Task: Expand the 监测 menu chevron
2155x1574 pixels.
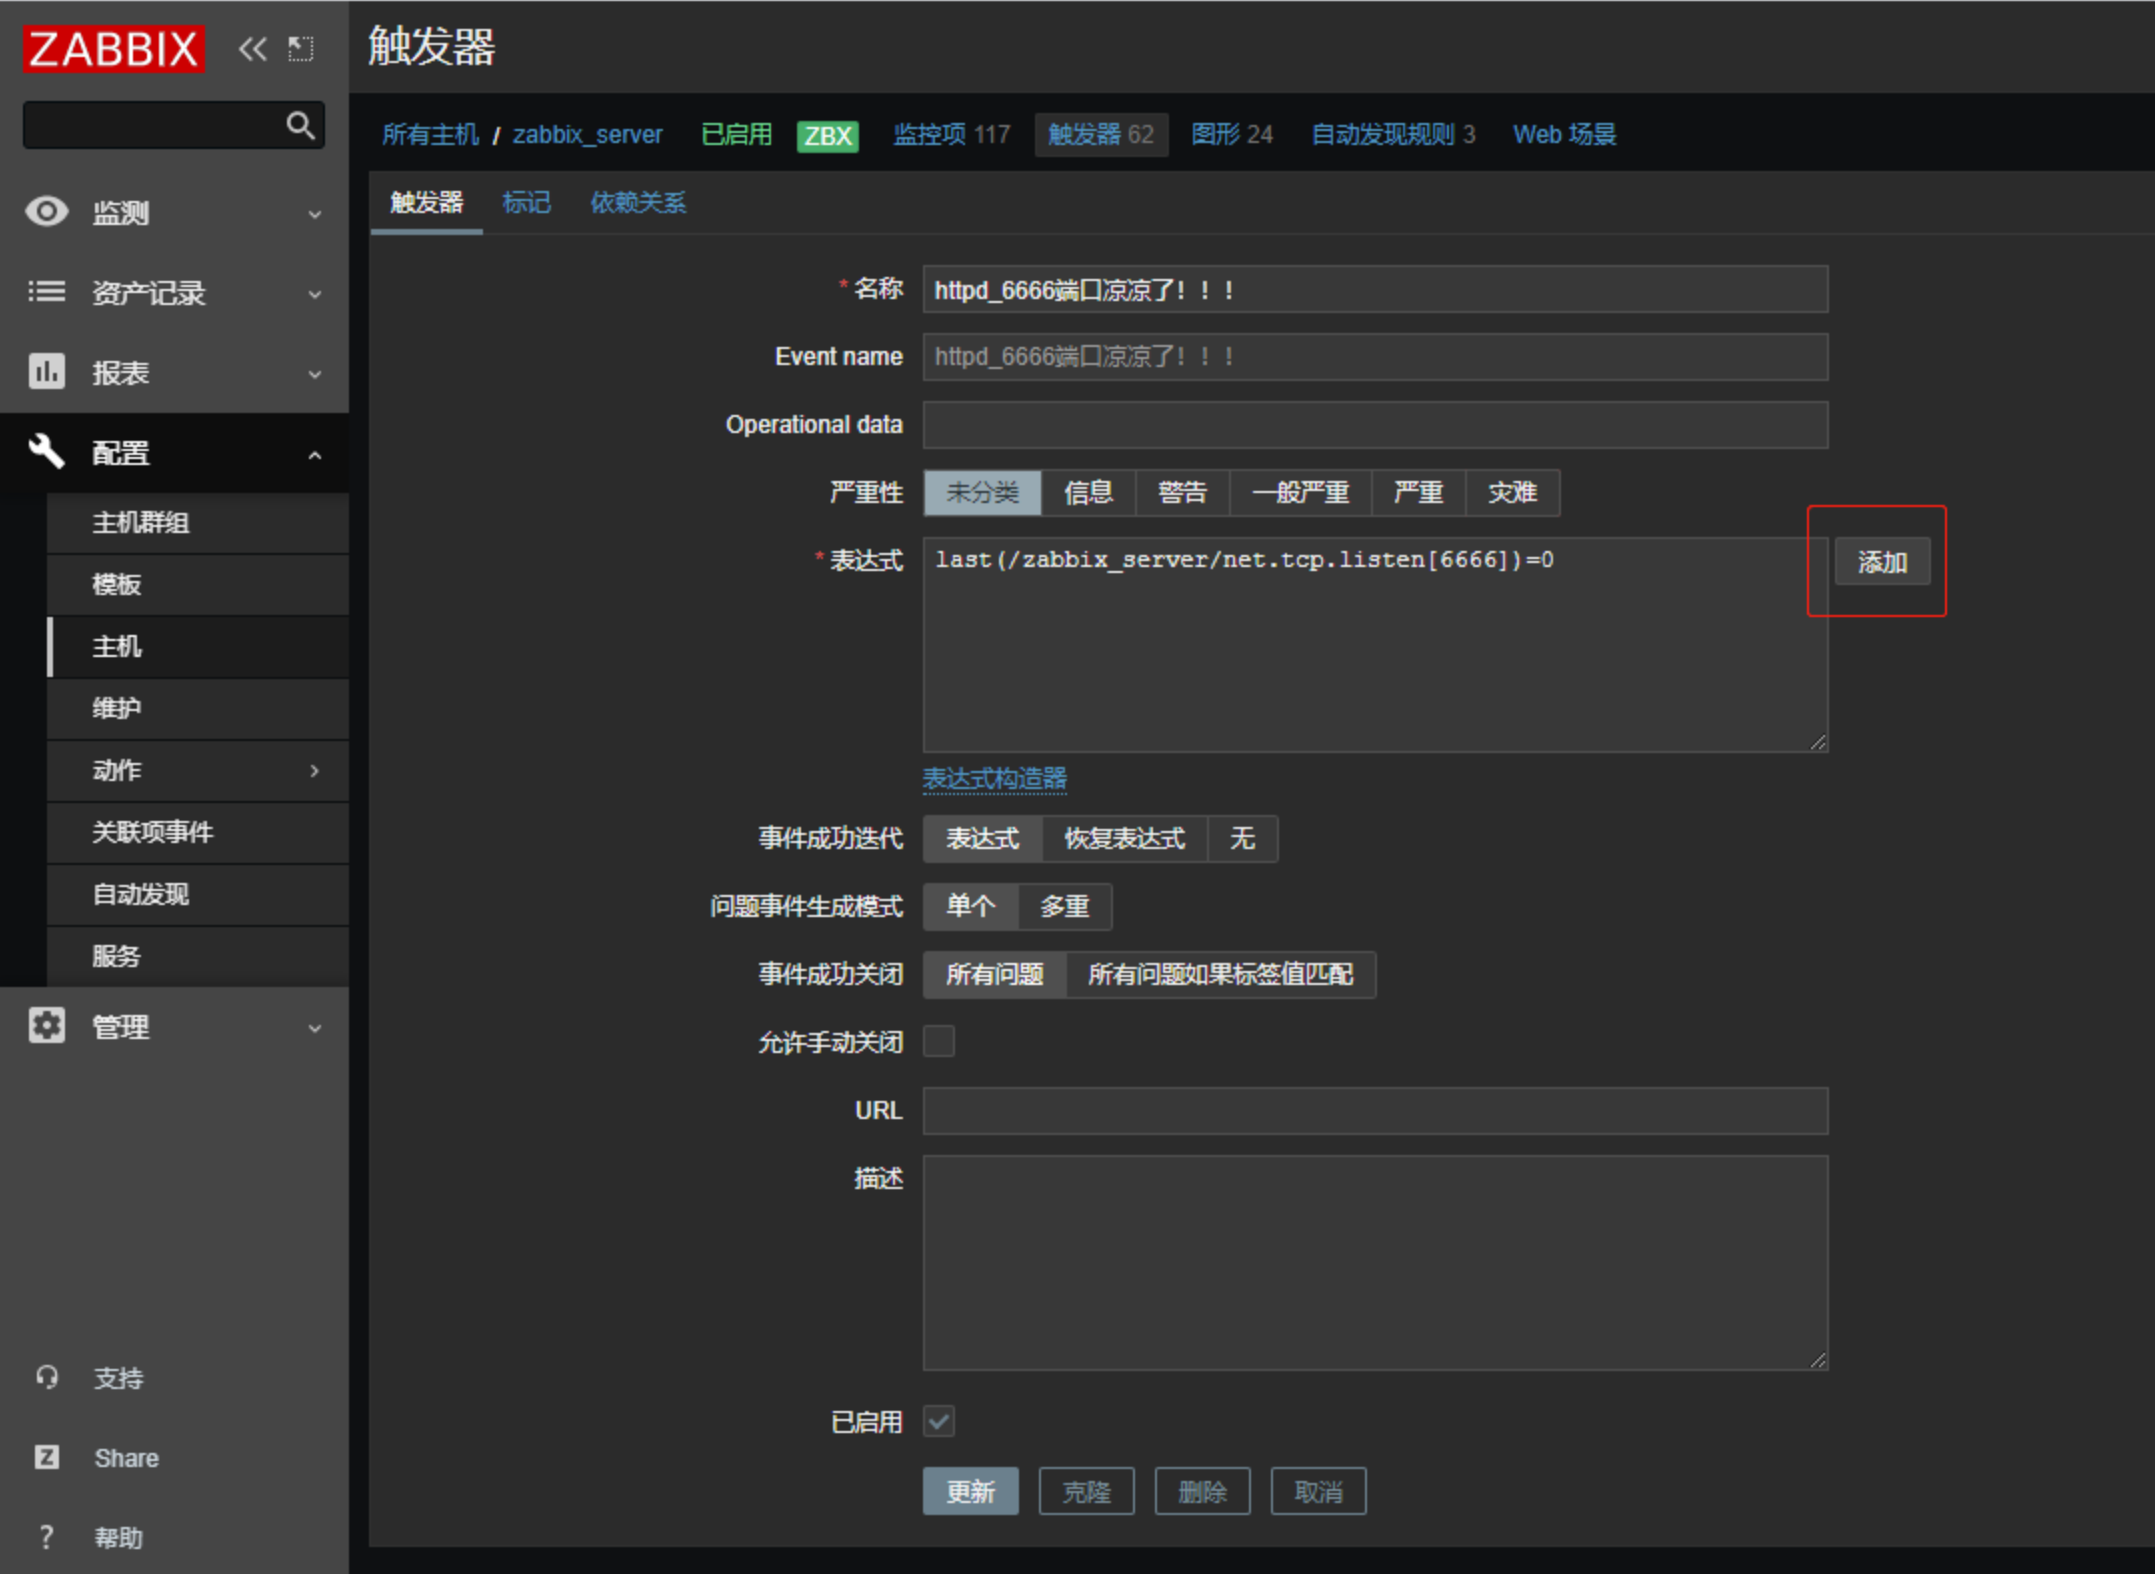Action: pos(314,214)
